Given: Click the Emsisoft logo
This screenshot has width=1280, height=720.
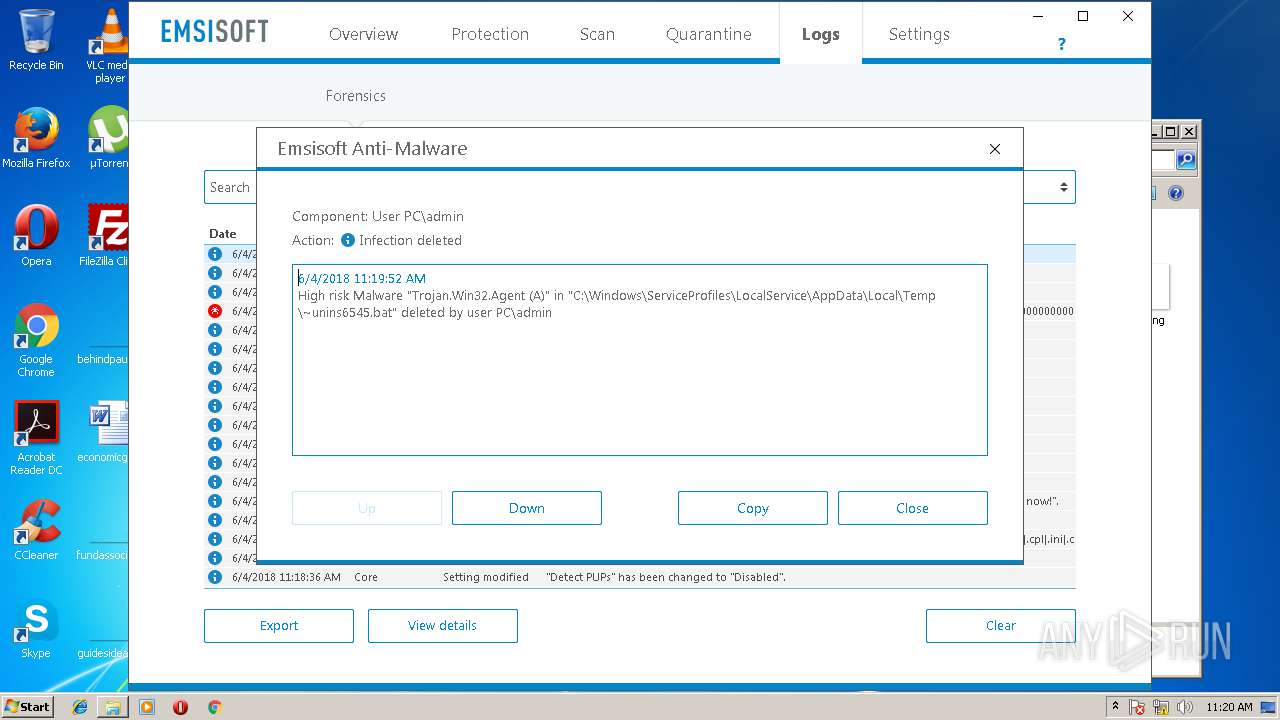Looking at the screenshot, I should (x=215, y=32).
